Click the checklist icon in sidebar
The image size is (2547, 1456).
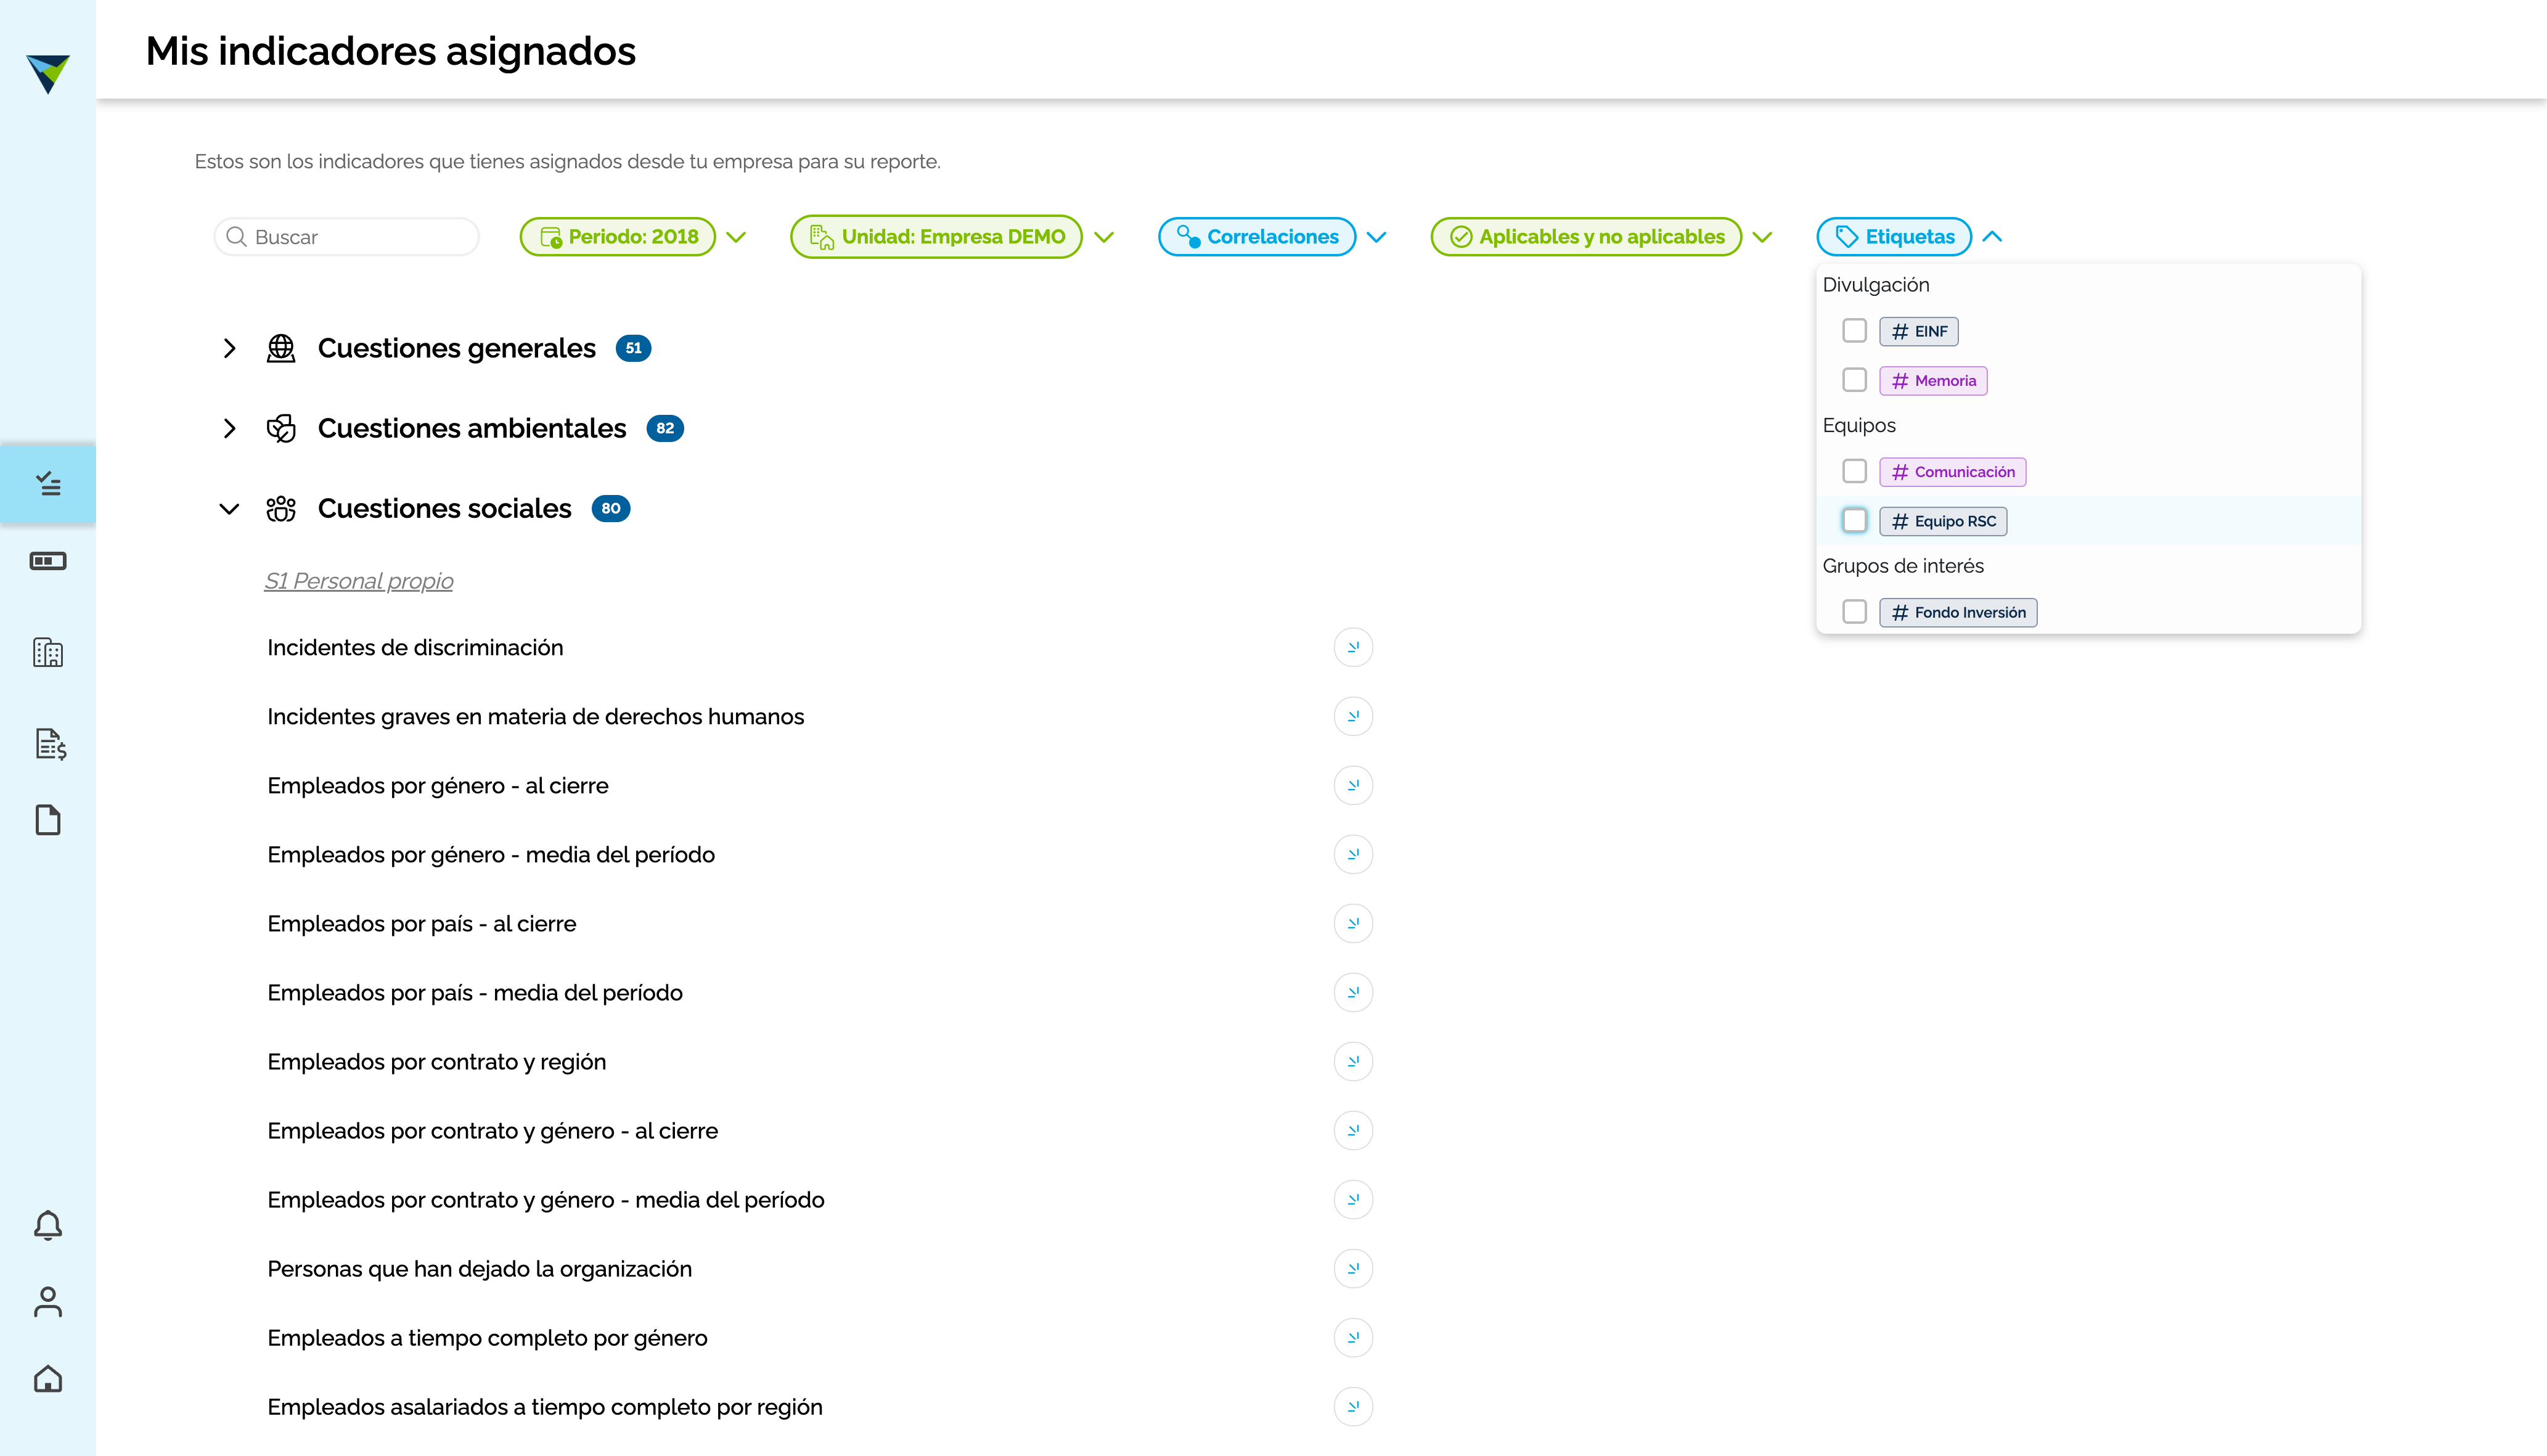click(x=48, y=484)
